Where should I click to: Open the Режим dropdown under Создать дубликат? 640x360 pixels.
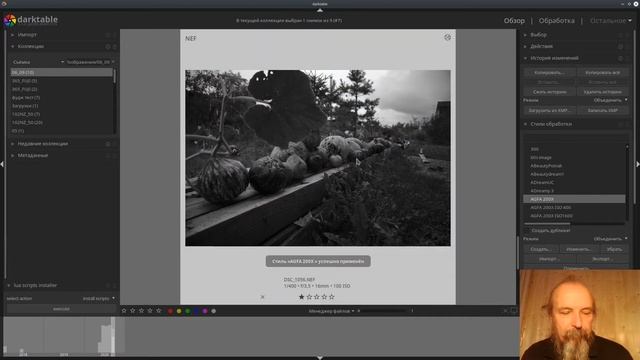(x=610, y=239)
